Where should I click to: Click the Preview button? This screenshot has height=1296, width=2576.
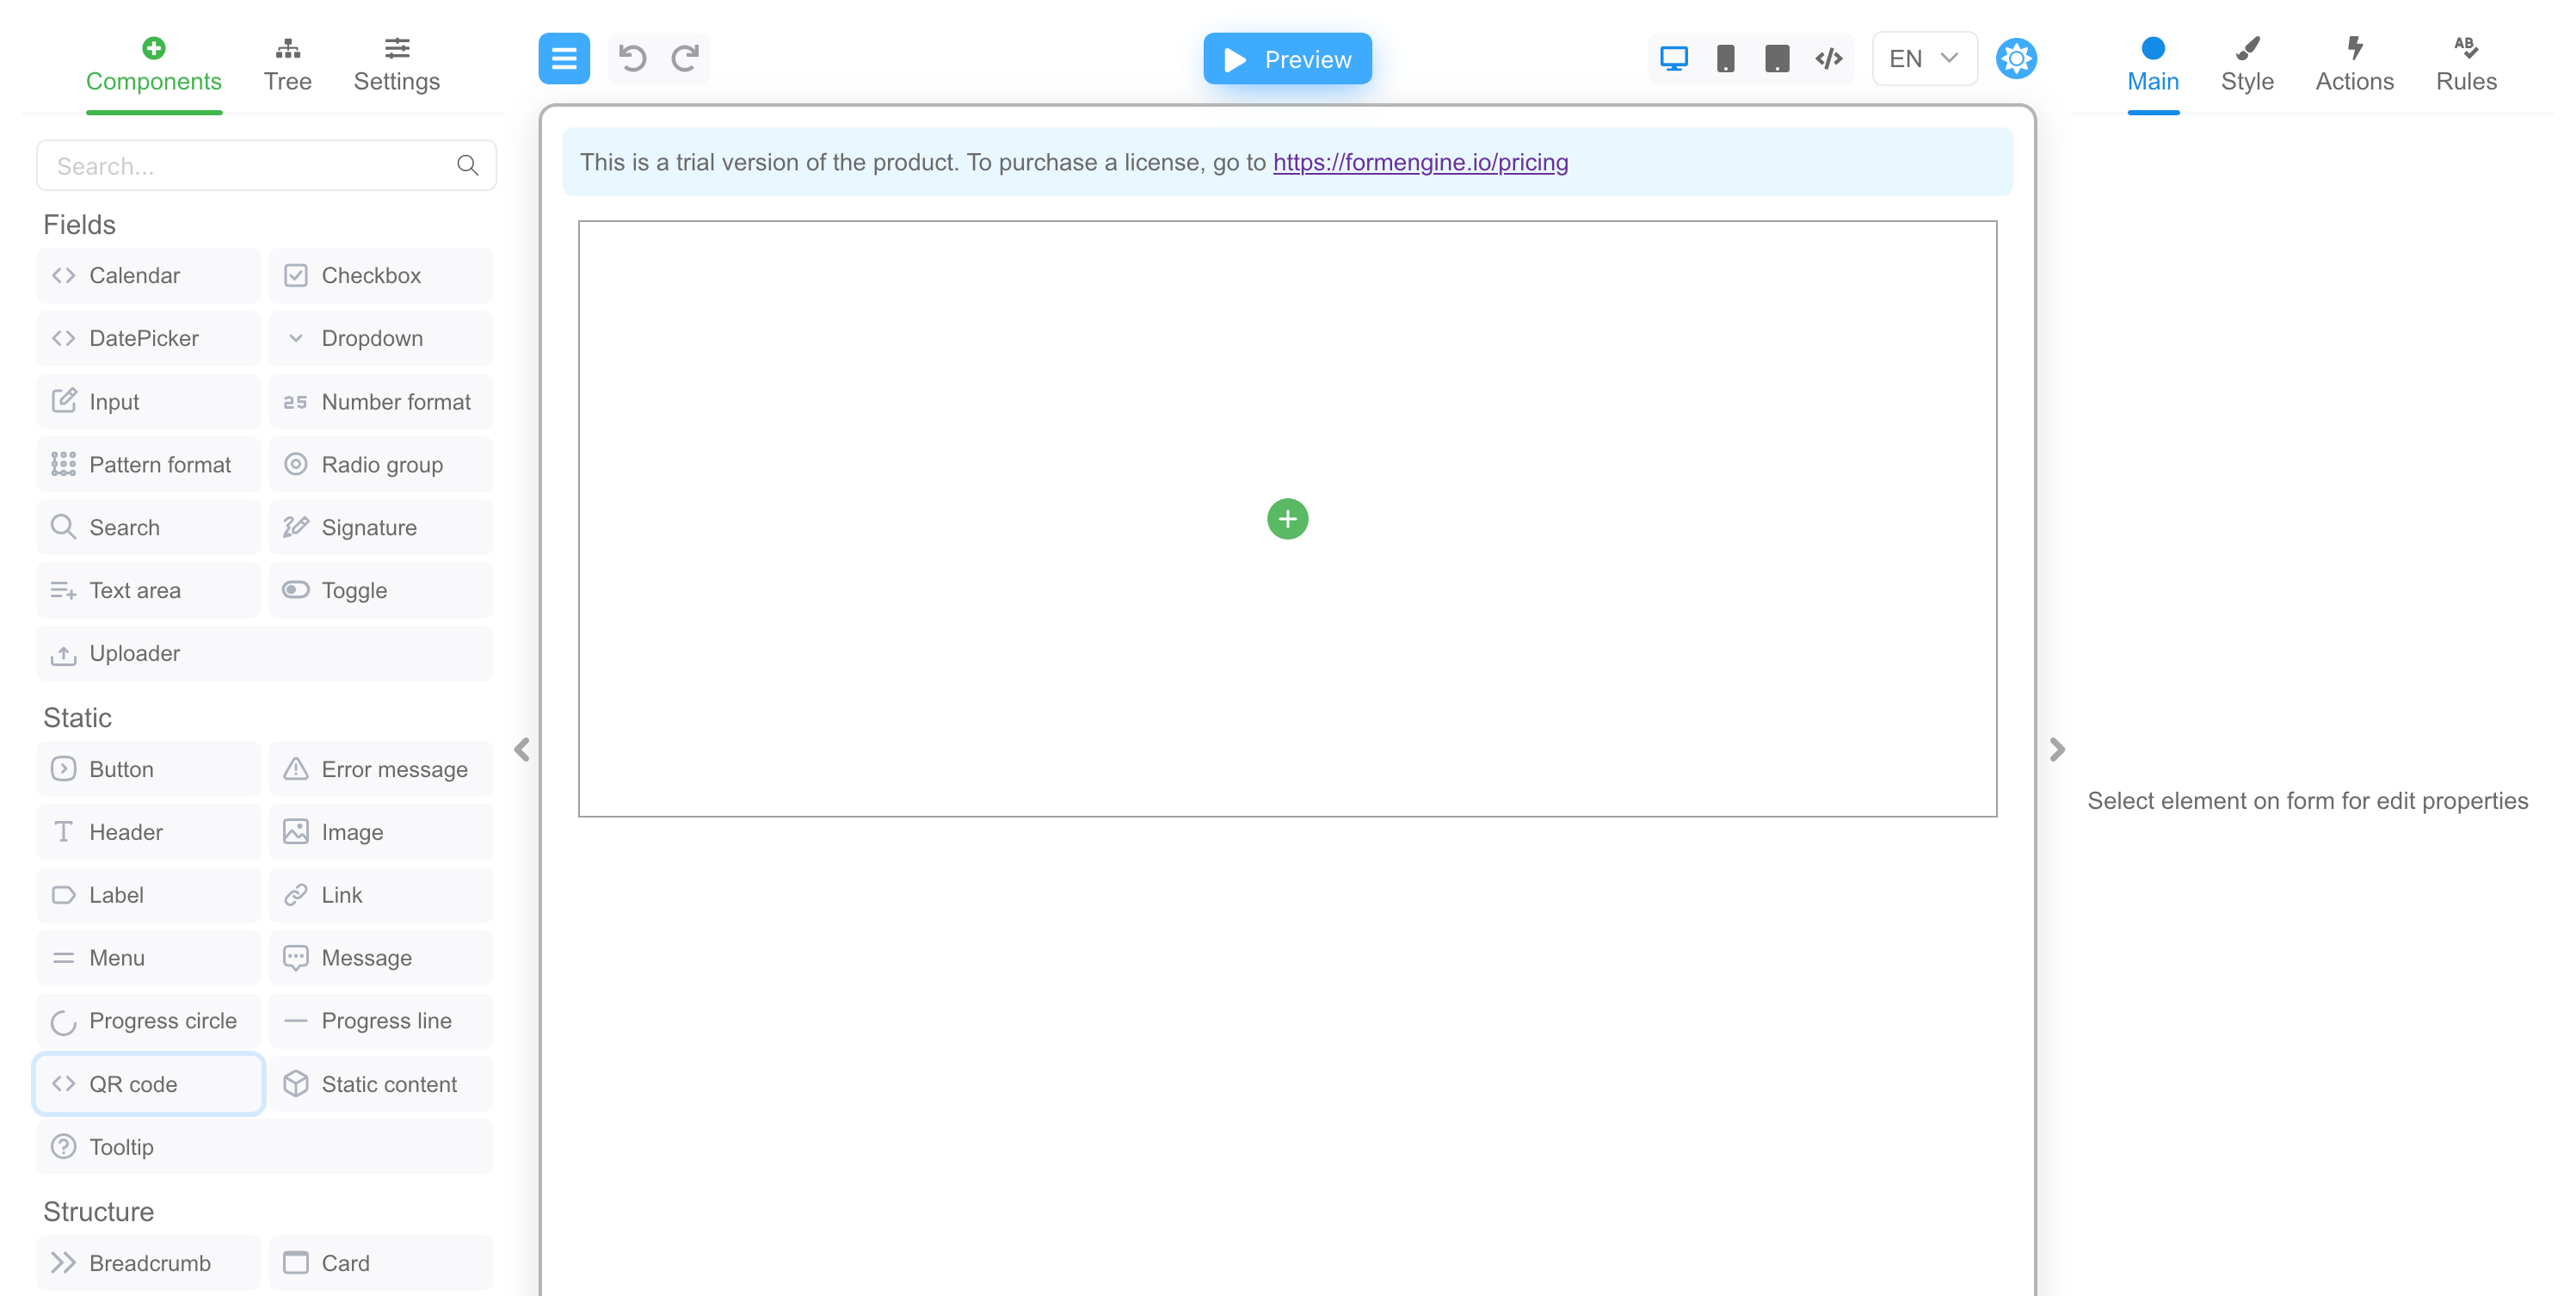[1285, 58]
